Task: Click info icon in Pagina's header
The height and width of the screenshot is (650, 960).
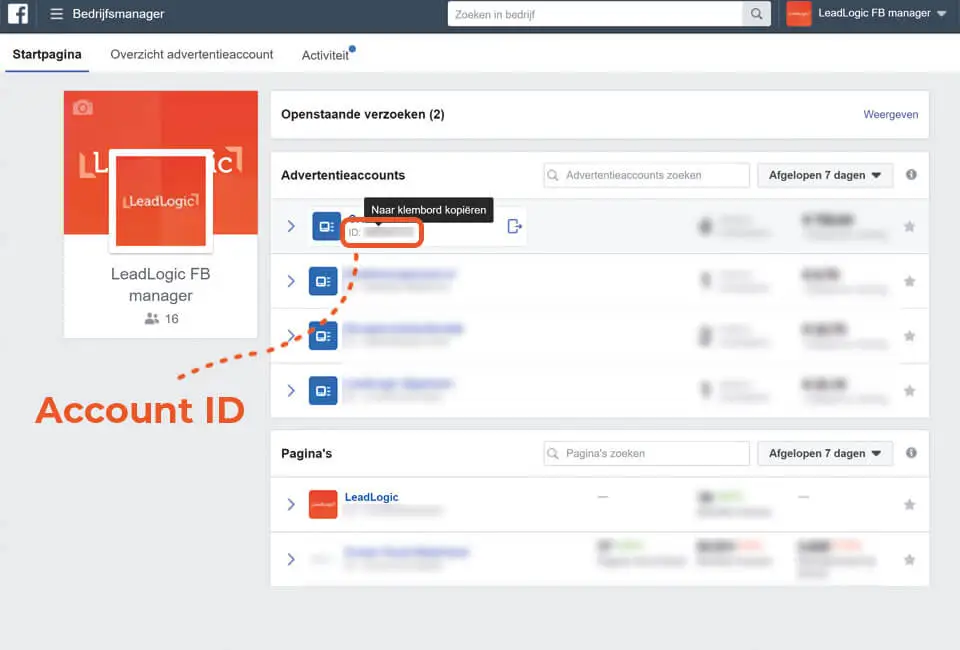Action: (911, 453)
